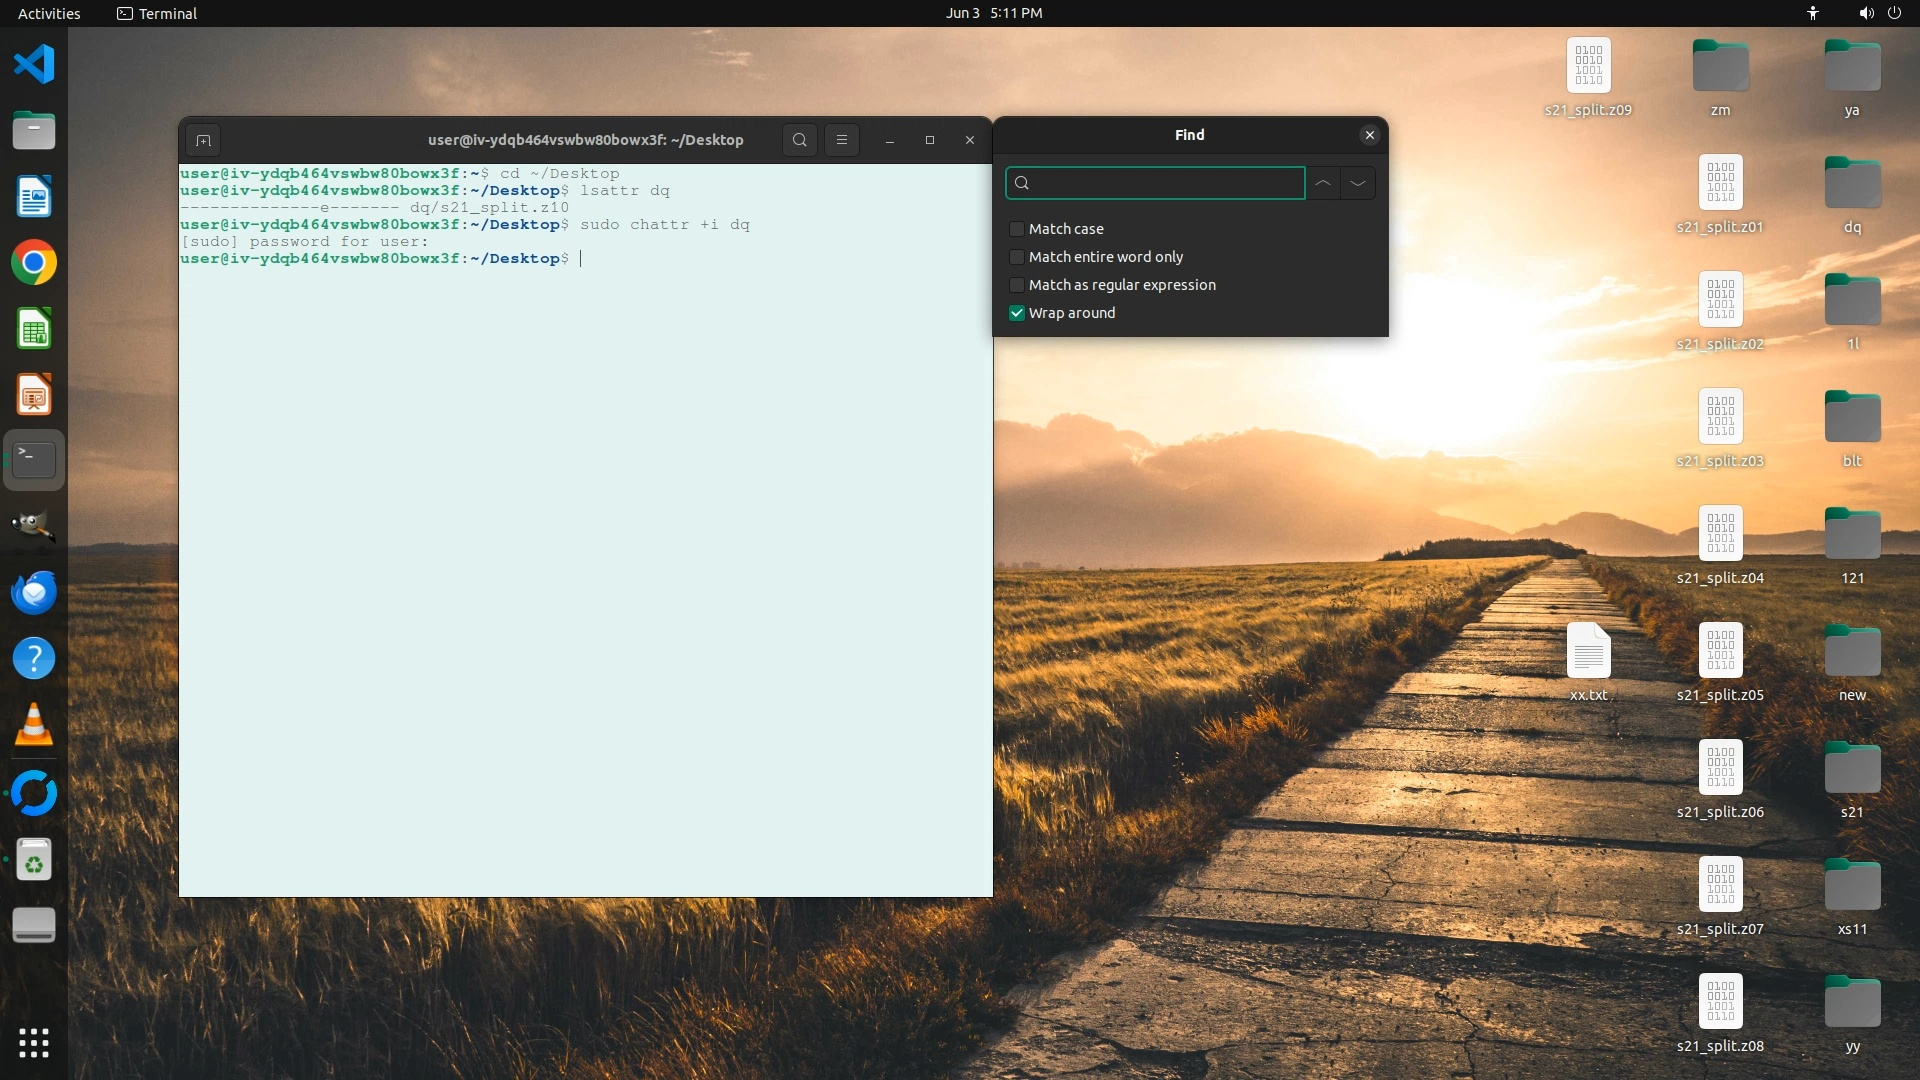This screenshot has height=1080, width=1920.
Task: Click the date and time clock
Action: tap(993, 13)
